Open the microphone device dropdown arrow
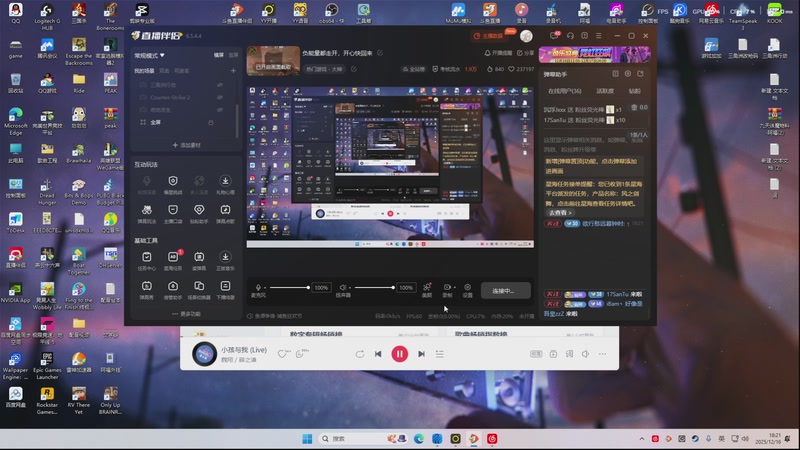 264,288
